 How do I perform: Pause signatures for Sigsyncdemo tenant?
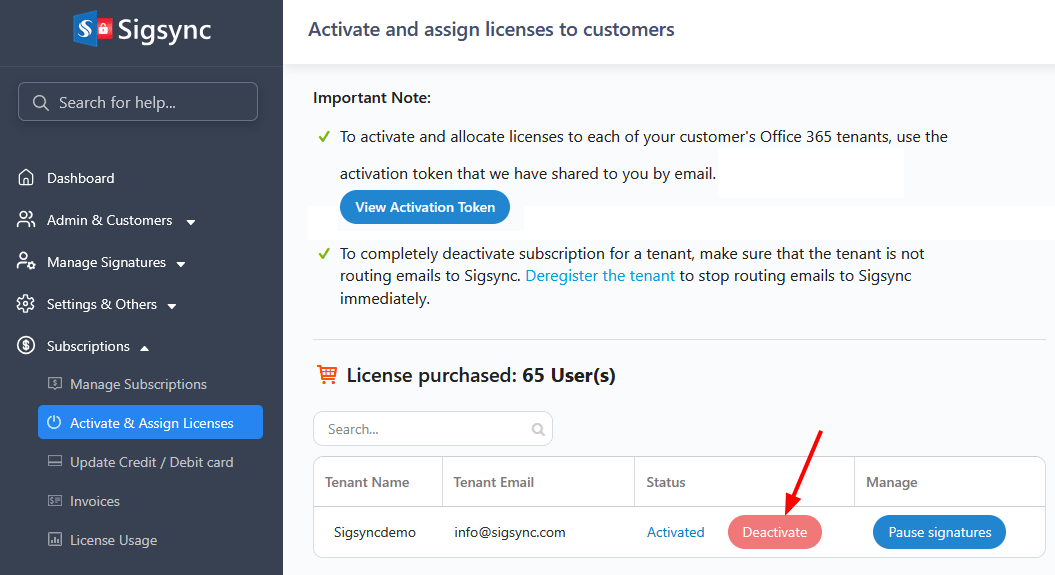[939, 532]
